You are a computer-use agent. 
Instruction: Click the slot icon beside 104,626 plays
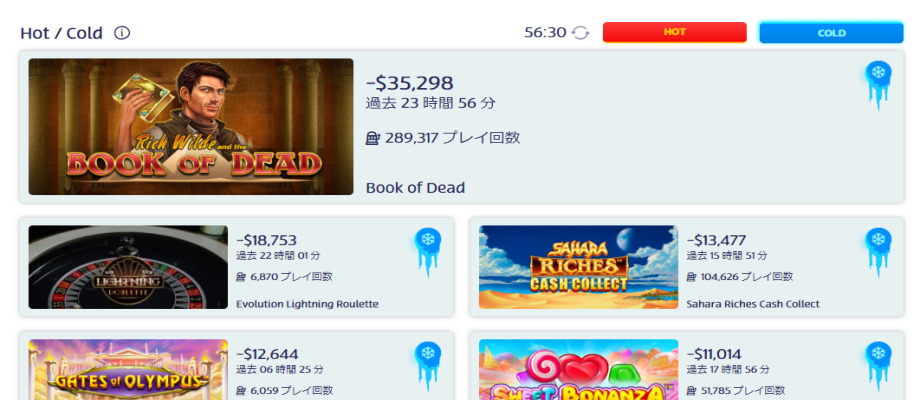(x=692, y=277)
